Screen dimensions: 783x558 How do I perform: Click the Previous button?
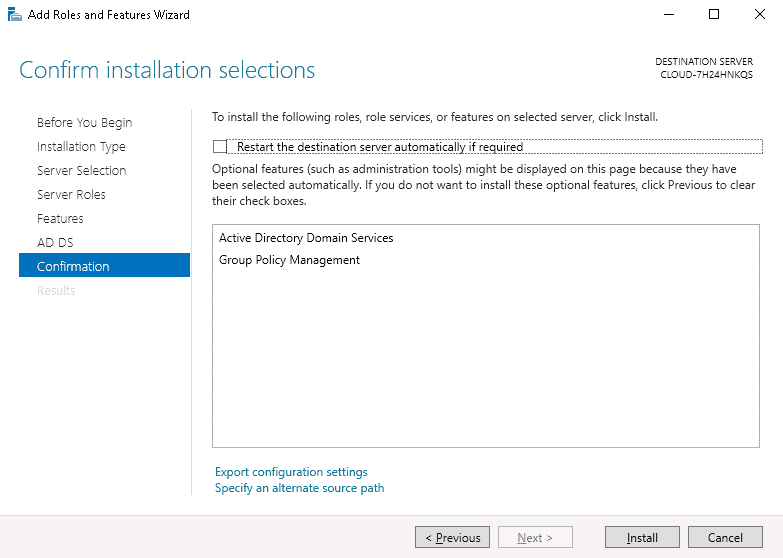[452, 538]
